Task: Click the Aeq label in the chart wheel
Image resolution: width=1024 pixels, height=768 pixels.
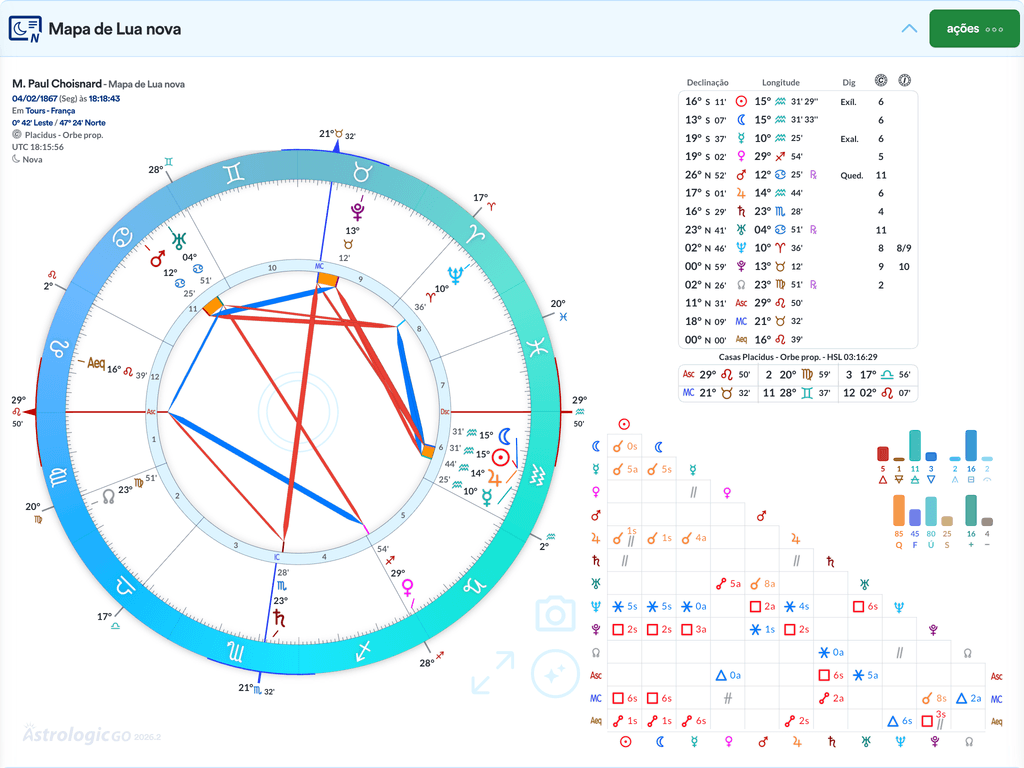Action: (96, 363)
